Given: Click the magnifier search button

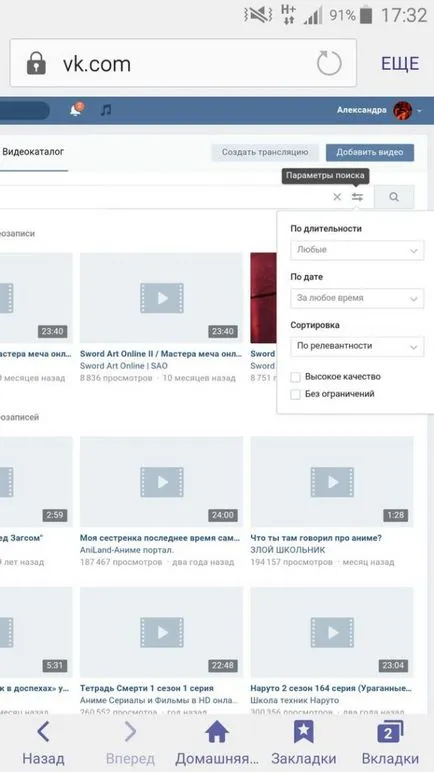Looking at the screenshot, I should pyautogui.click(x=394, y=197).
